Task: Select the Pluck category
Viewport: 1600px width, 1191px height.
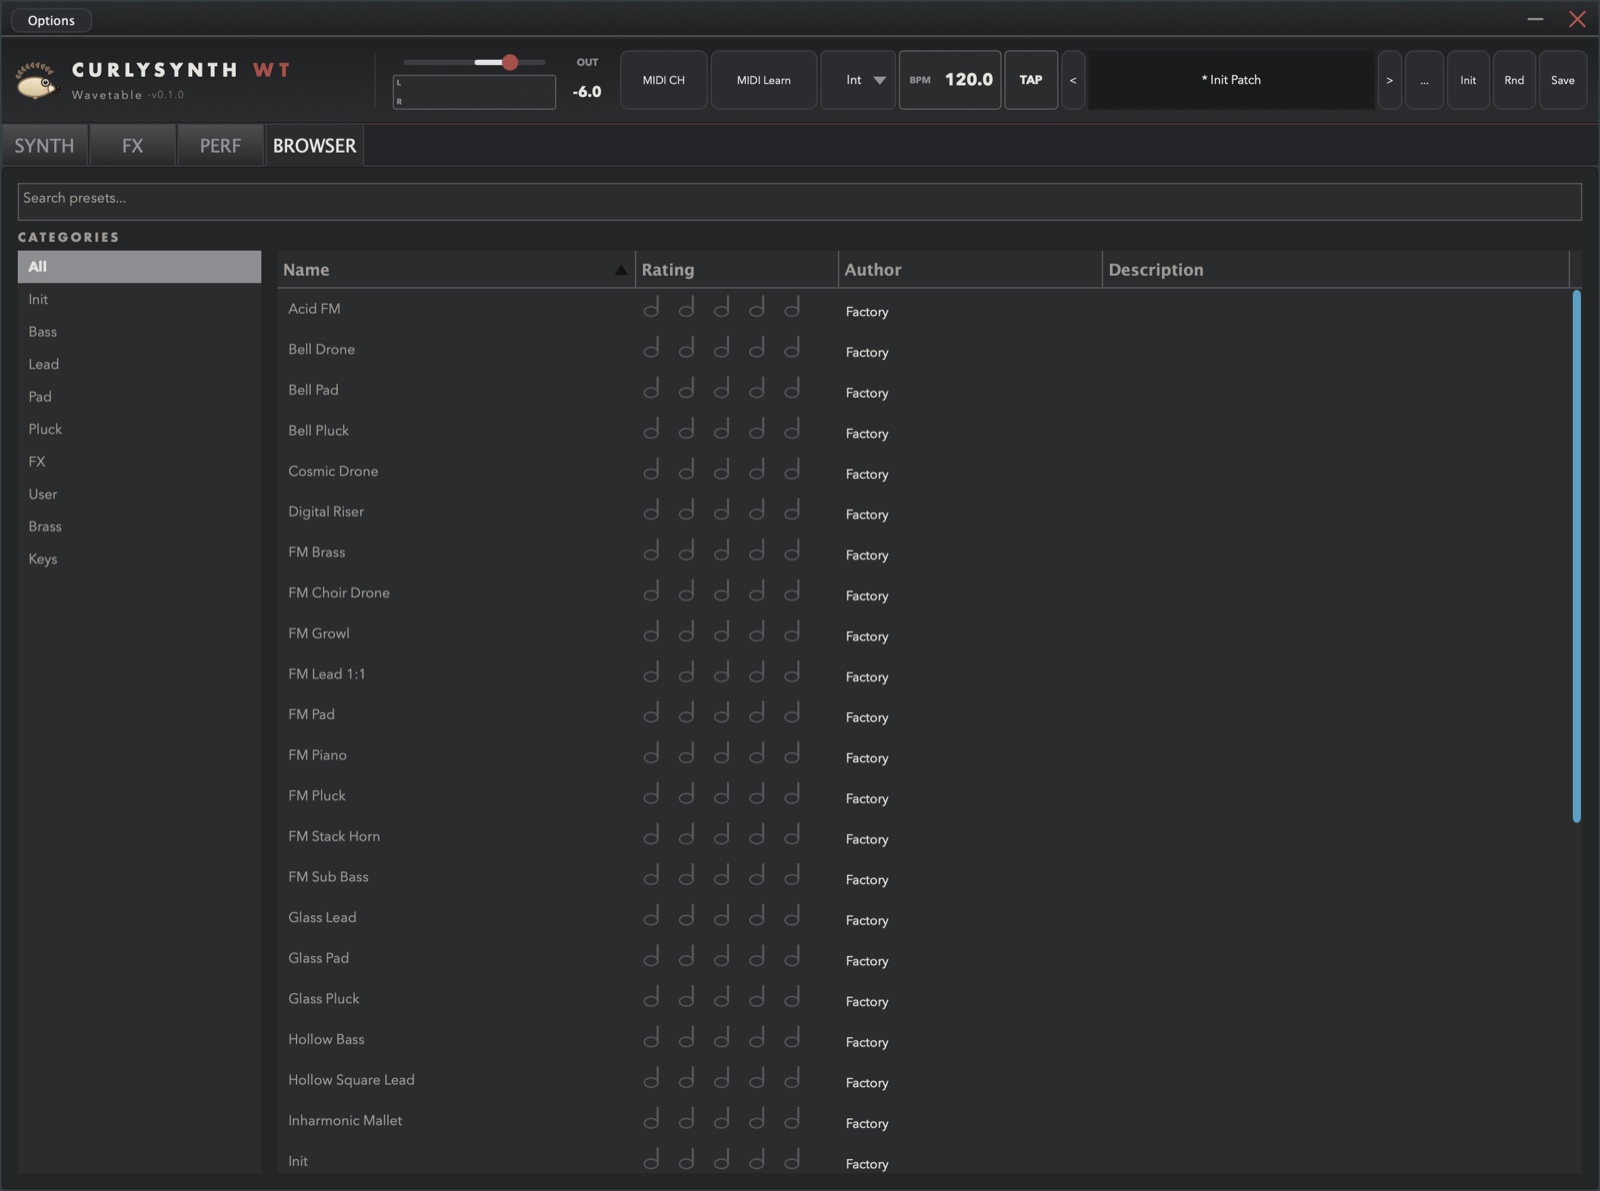Action: [x=139, y=429]
